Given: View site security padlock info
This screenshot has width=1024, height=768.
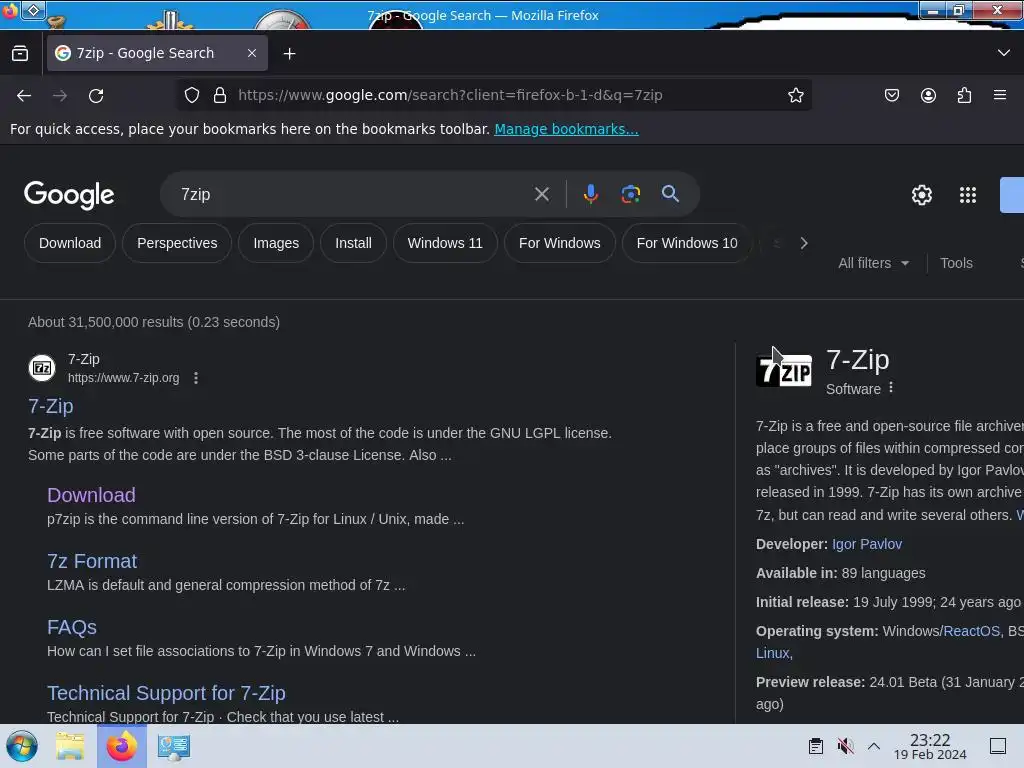Looking at the screenshot, I should pyautogui.click(x=220, y=95).
